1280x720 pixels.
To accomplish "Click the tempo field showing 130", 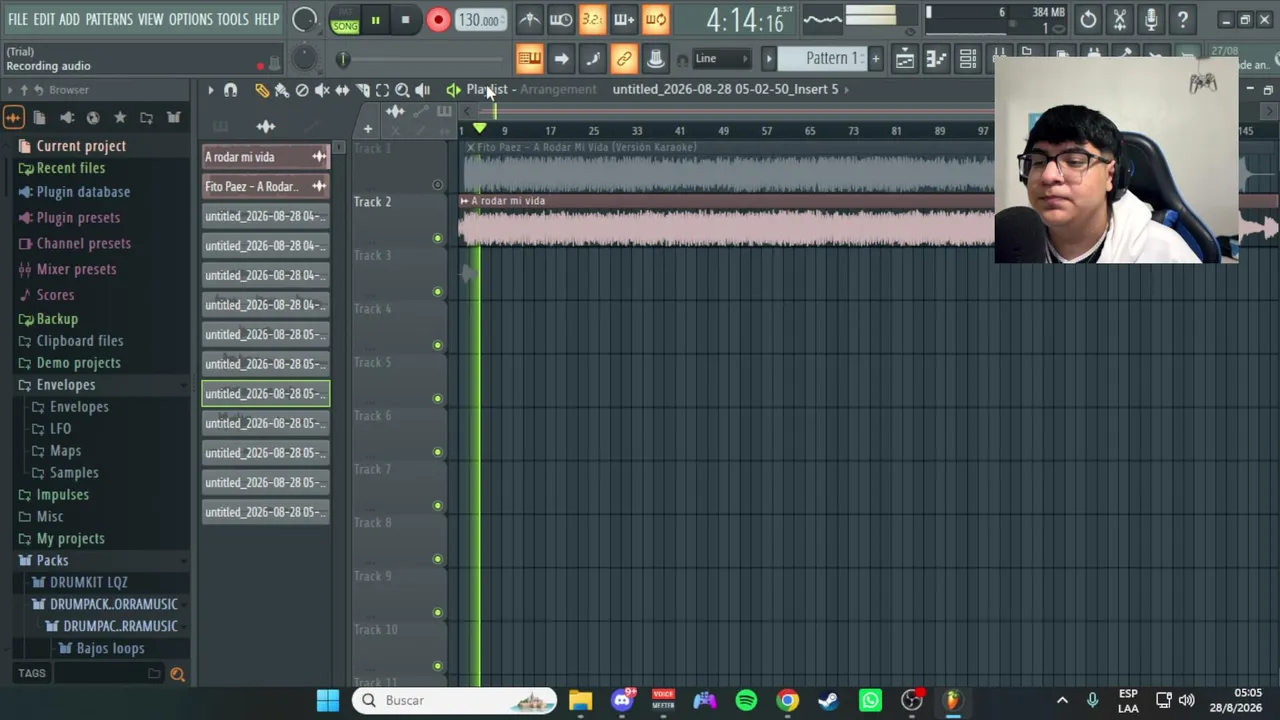I will [480, 20].
